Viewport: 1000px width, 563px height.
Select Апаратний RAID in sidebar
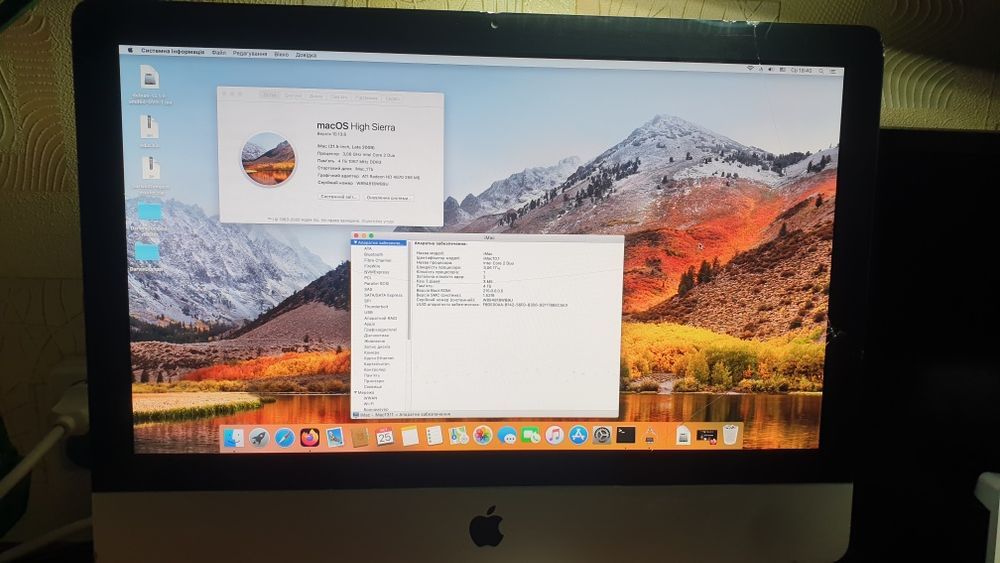(x=380, y=318)
